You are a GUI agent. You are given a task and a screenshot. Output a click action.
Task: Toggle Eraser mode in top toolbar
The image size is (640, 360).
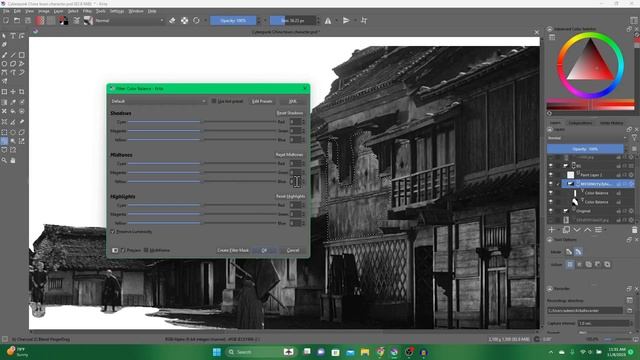pyautogui.click(x=172, y=20)
